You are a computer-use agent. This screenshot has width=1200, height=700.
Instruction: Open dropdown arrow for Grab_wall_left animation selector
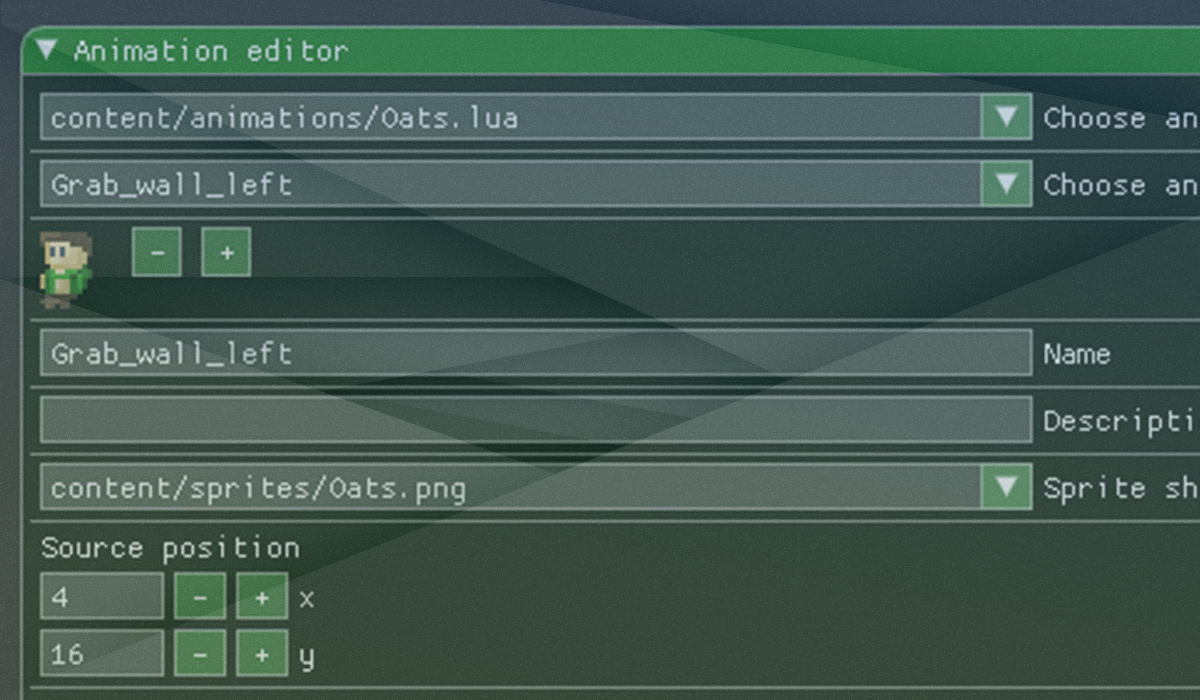[1006, 184]
